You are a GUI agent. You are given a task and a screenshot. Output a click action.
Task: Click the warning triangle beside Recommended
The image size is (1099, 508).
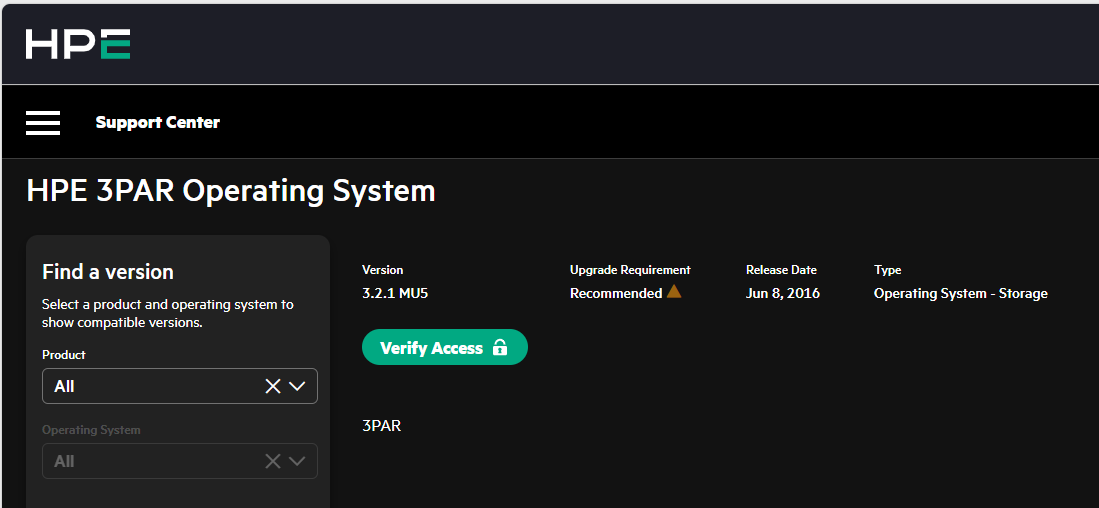coord(674,292)
